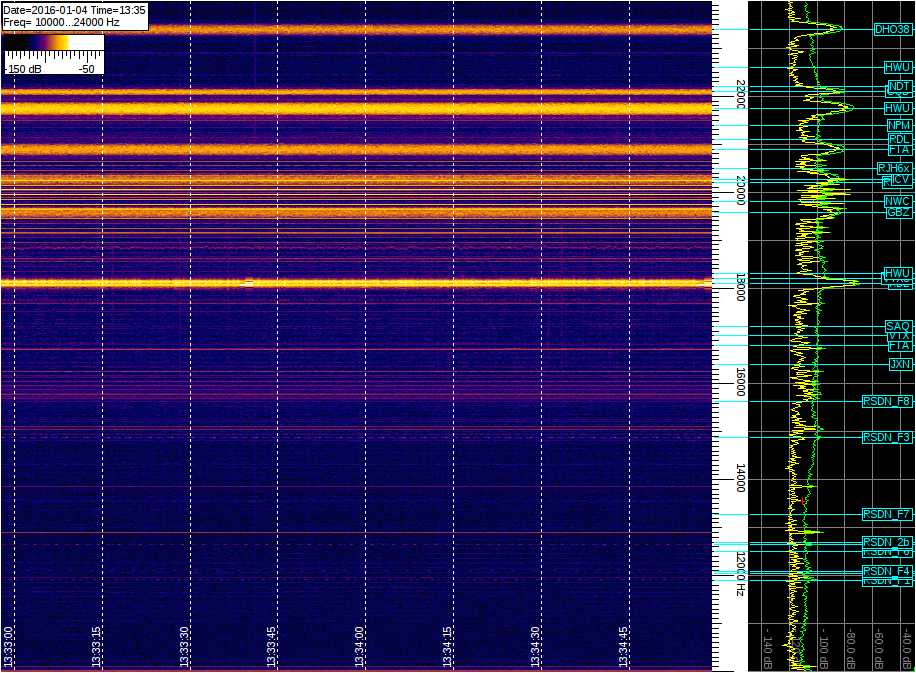Click the Freq= 10000...24000 Hz text
This screenshot has height=673, width=916.
tap(61, 22)
